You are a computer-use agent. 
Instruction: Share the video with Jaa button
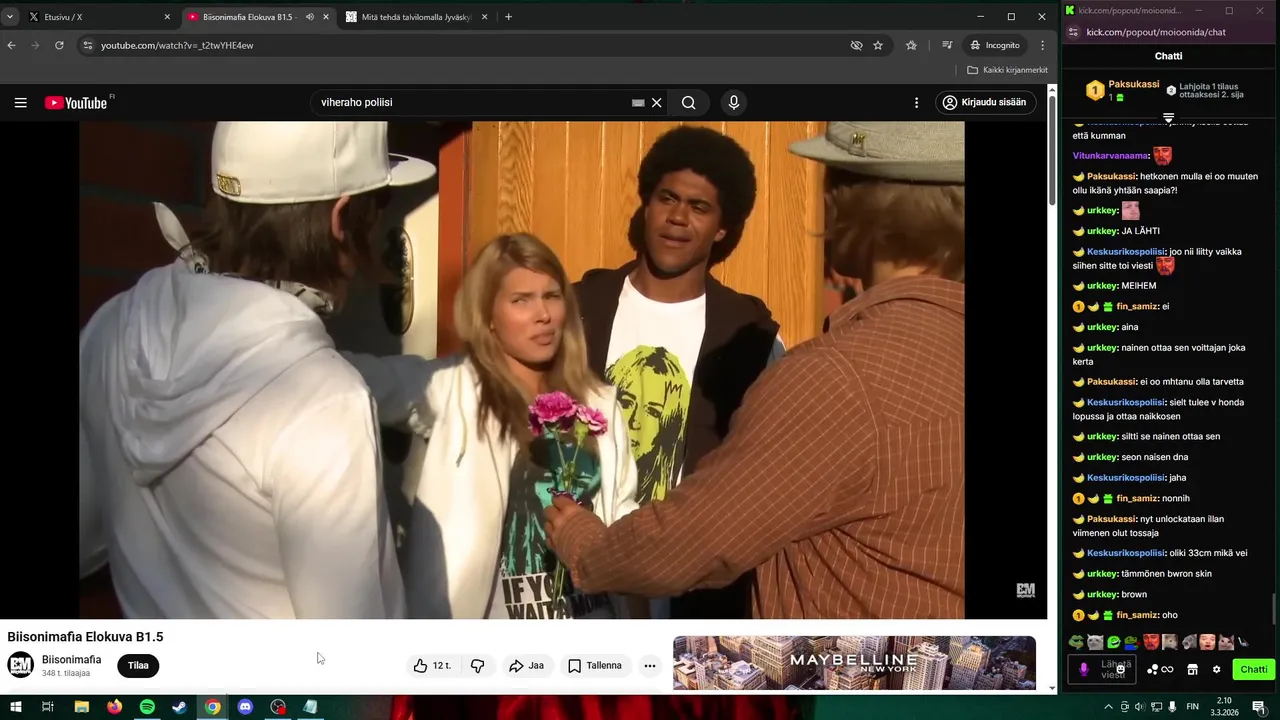[x=526, y=666]
